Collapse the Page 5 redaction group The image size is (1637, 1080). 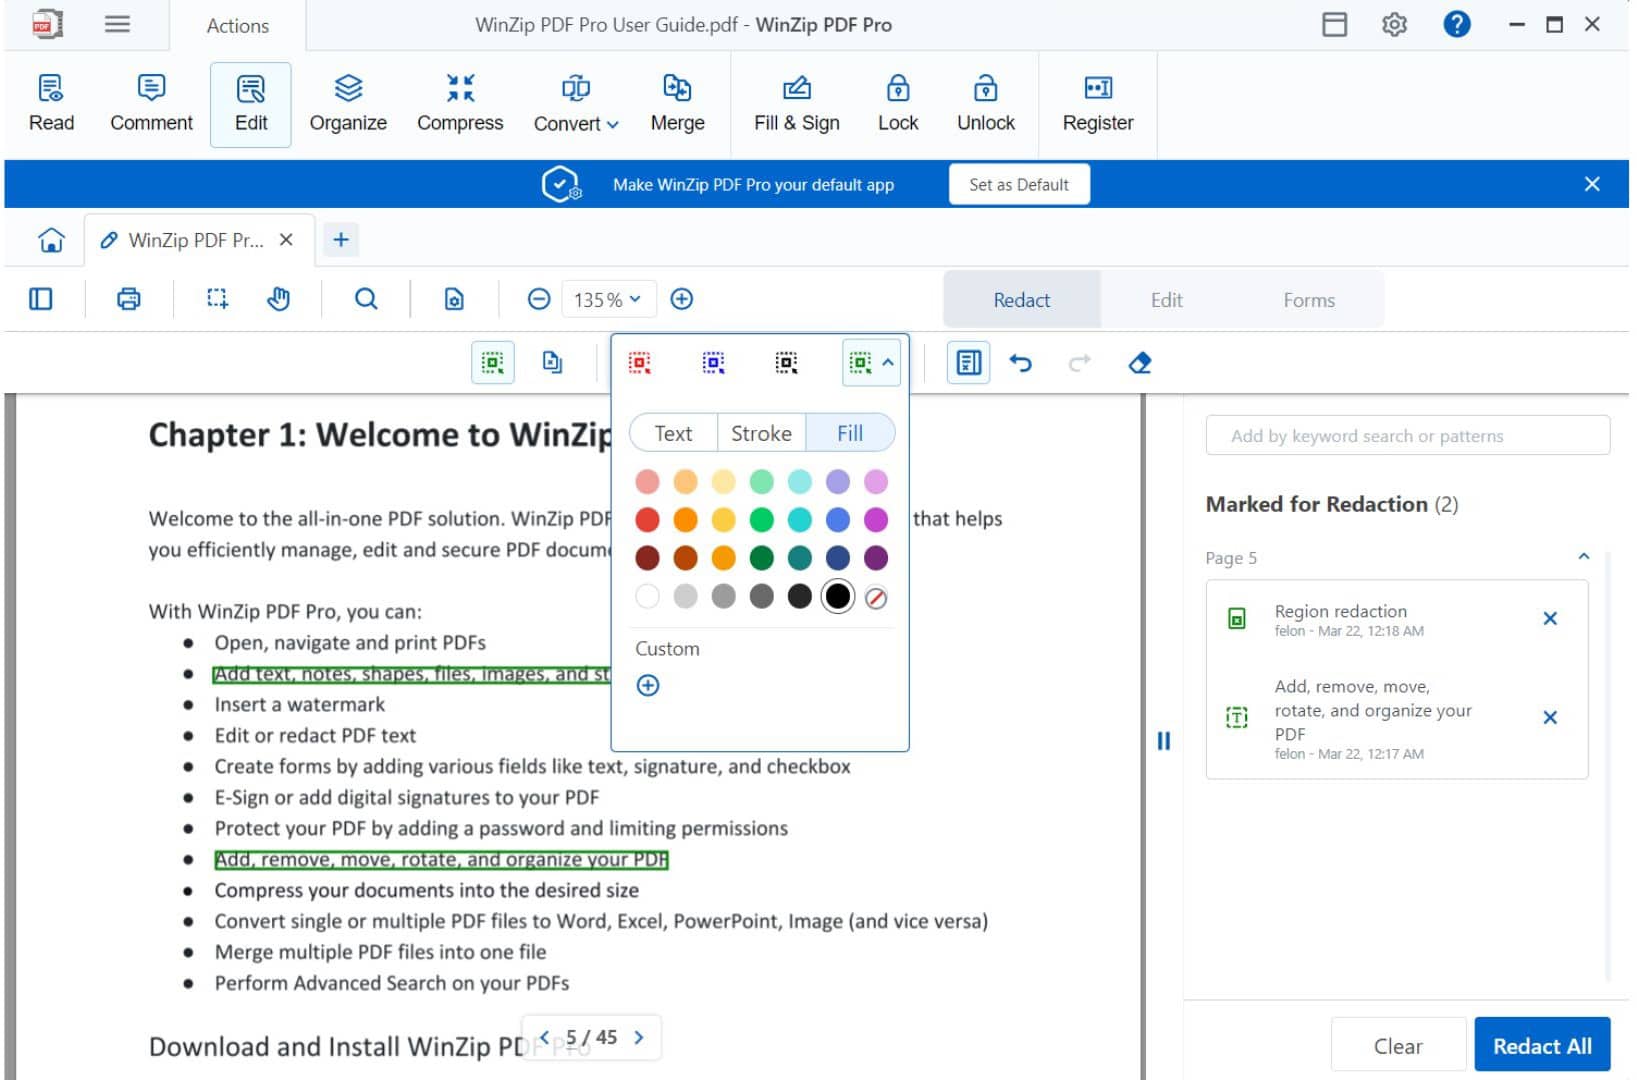[x=1583, y=557]
